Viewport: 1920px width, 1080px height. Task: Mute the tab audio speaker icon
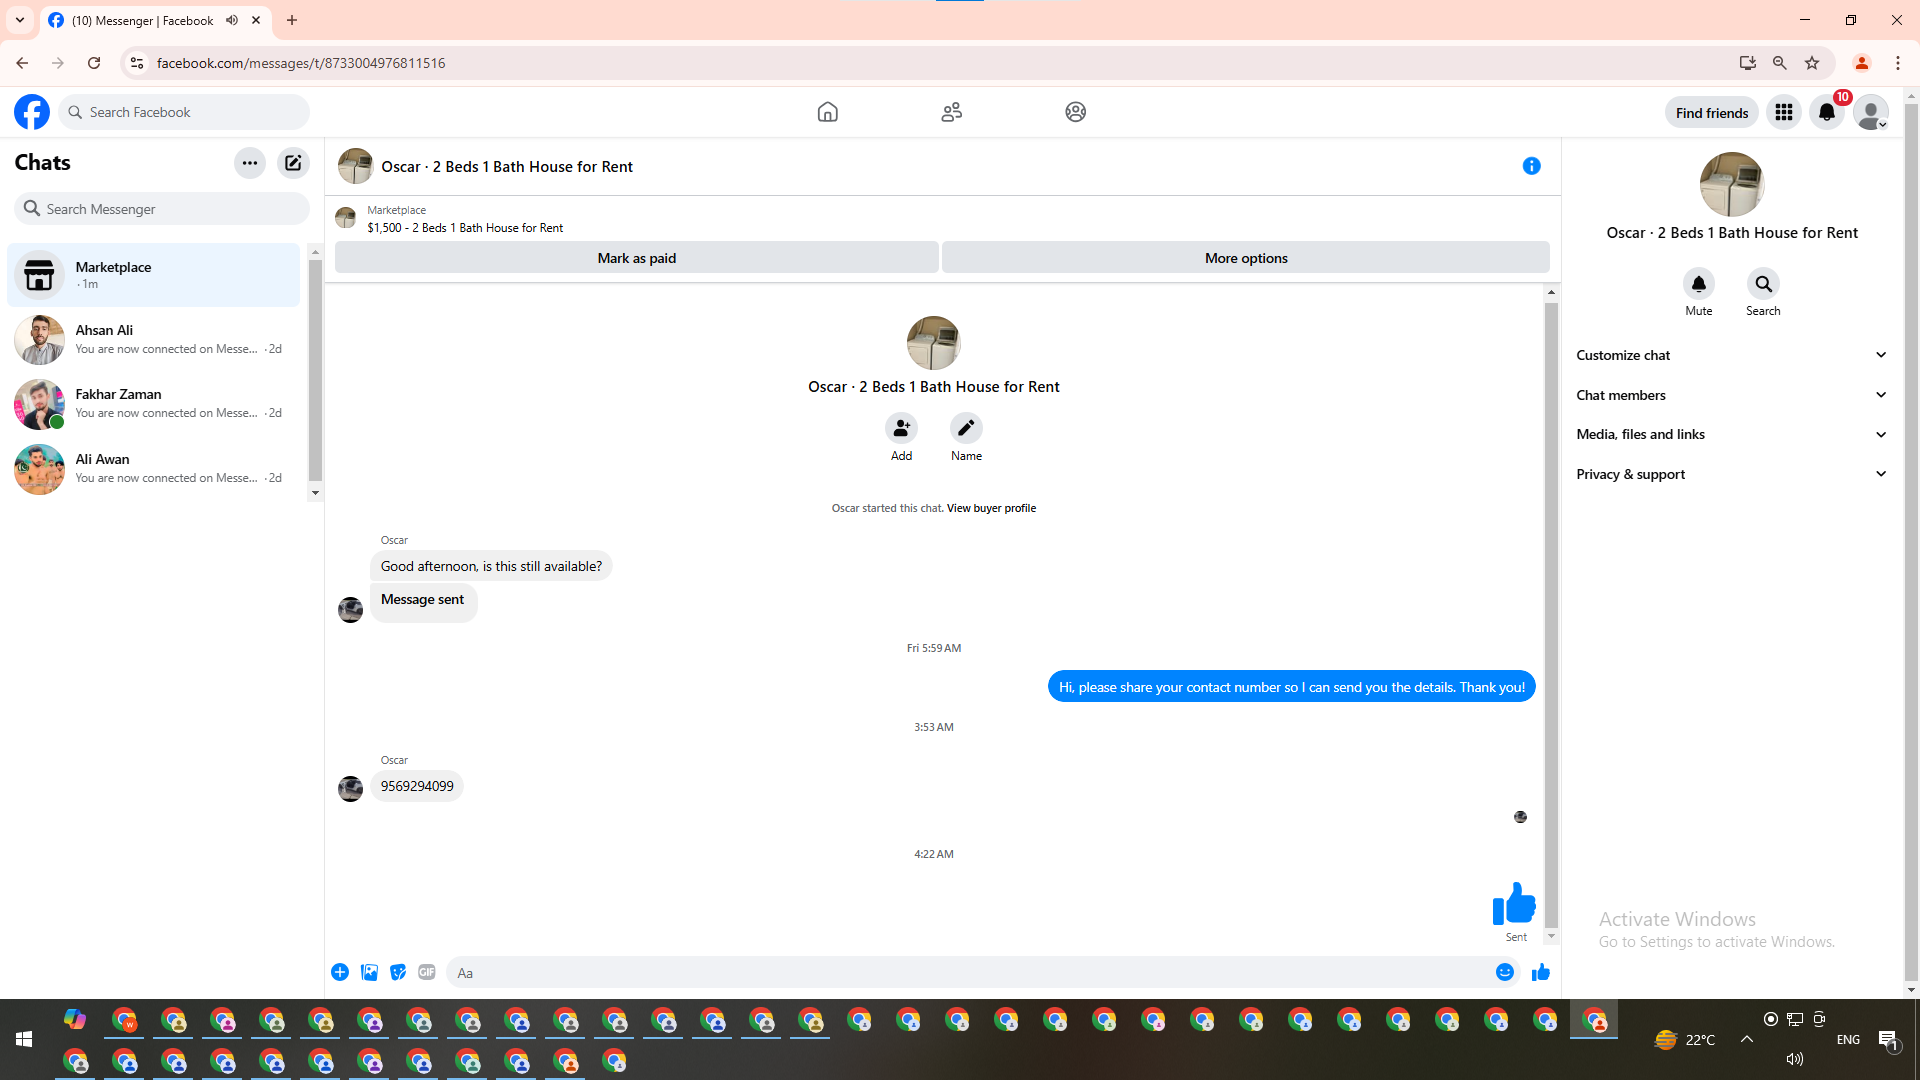point(232,20)
